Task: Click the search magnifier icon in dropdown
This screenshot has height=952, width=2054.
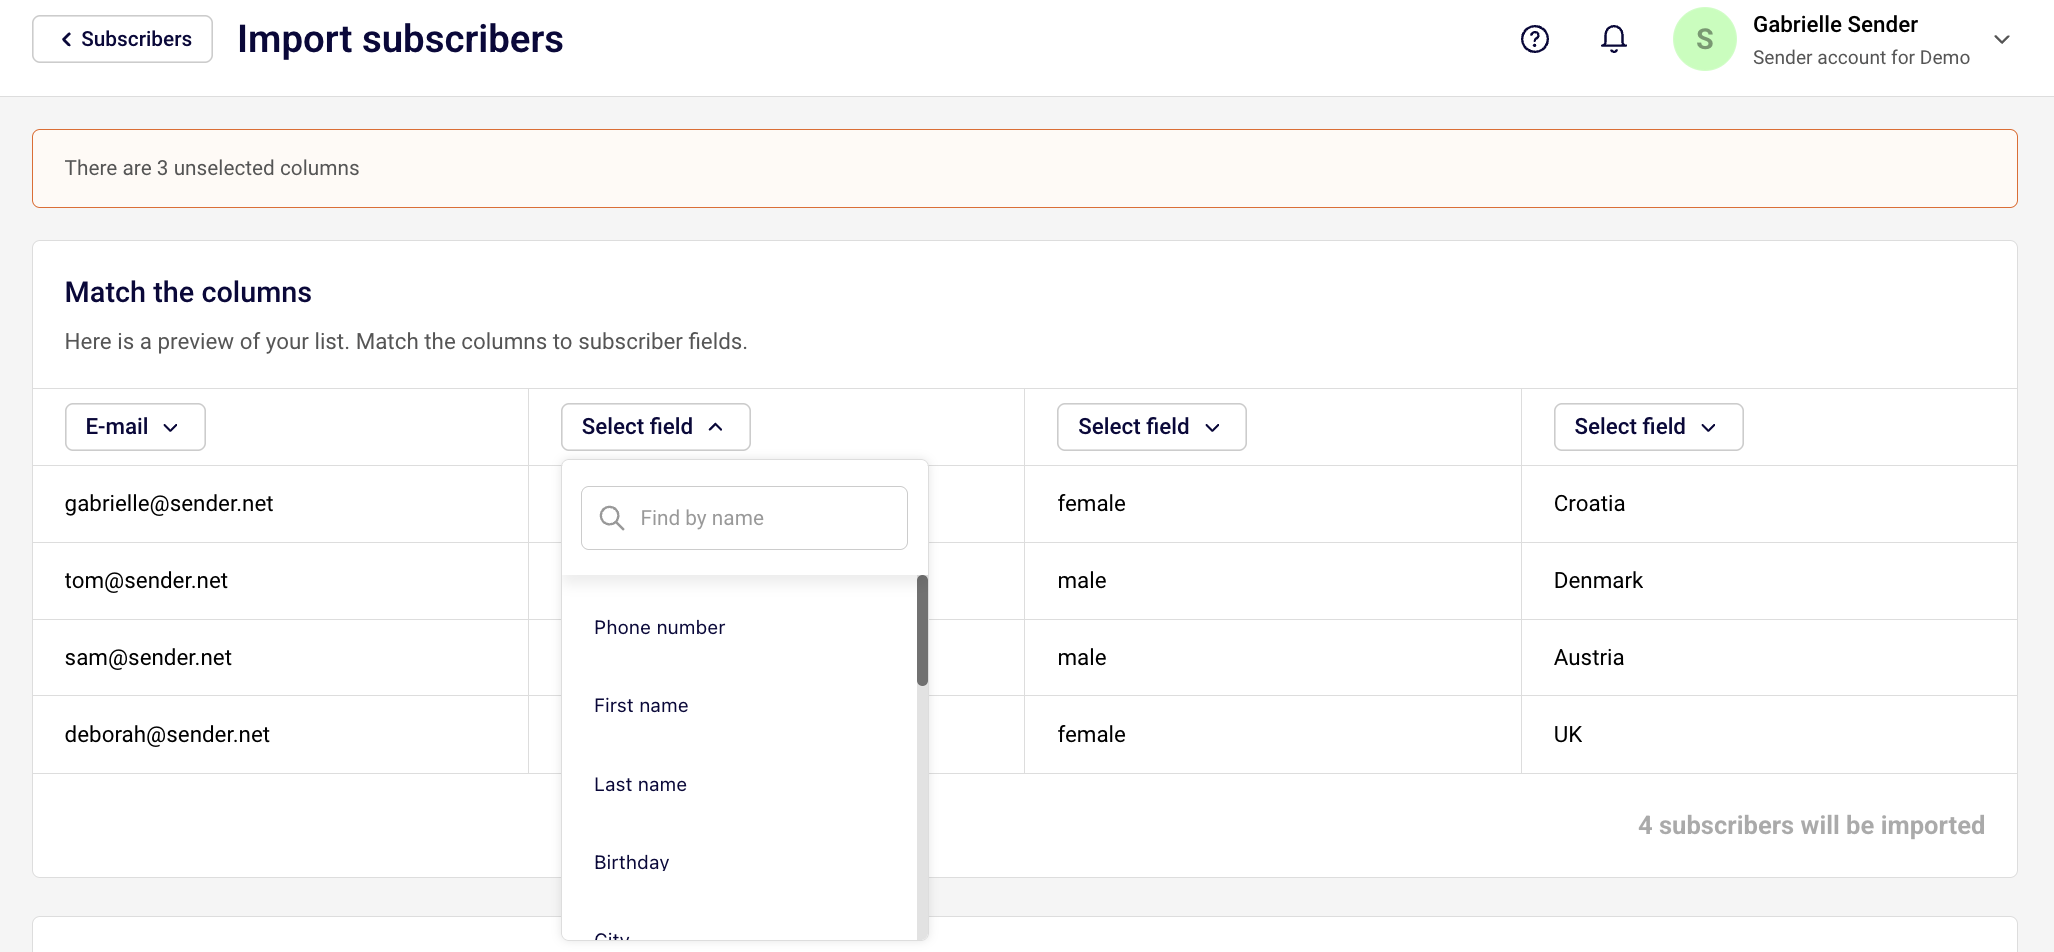Action: tap(611, 518)
